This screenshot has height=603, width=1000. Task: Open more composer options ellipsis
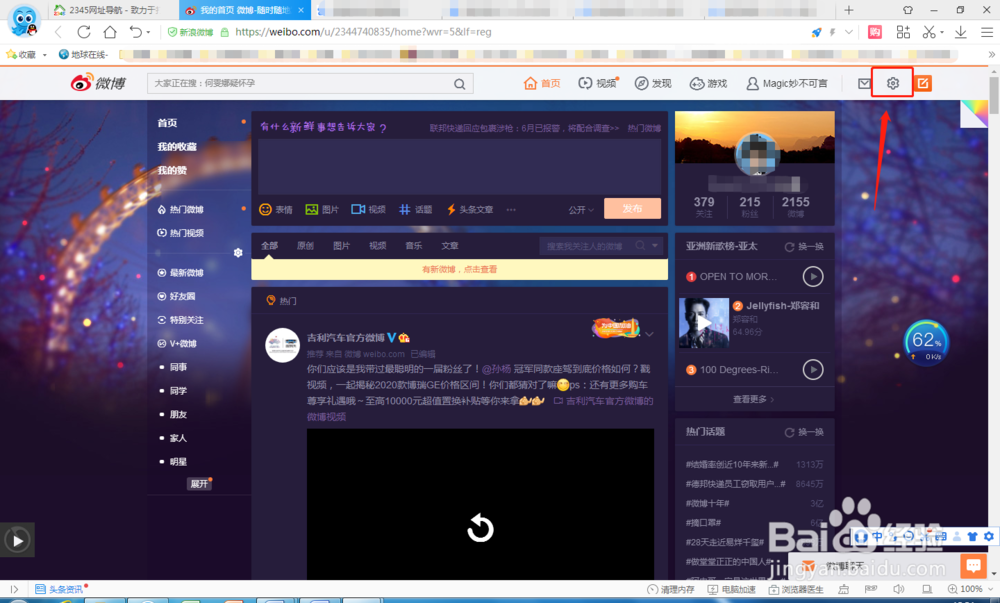[511, 209]
